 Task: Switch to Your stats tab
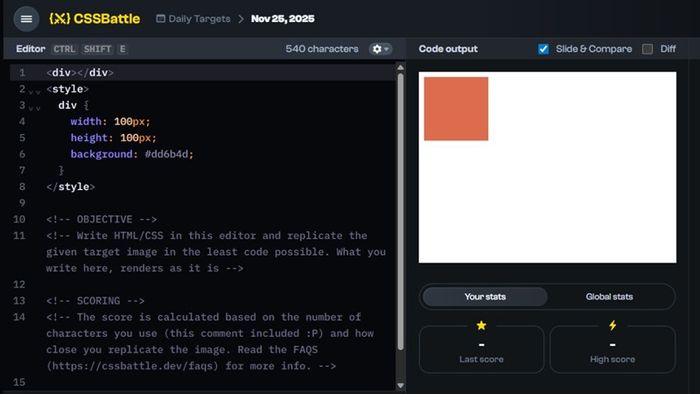click(485, 297)
